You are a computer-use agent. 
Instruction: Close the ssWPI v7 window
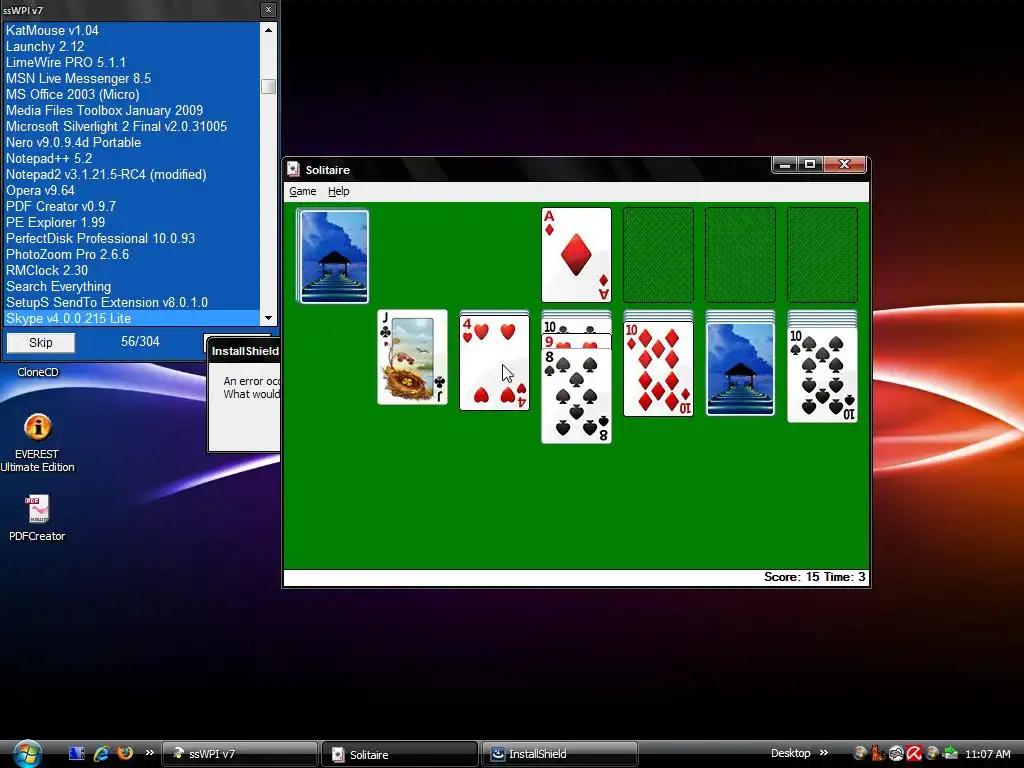tap(268, 10)
